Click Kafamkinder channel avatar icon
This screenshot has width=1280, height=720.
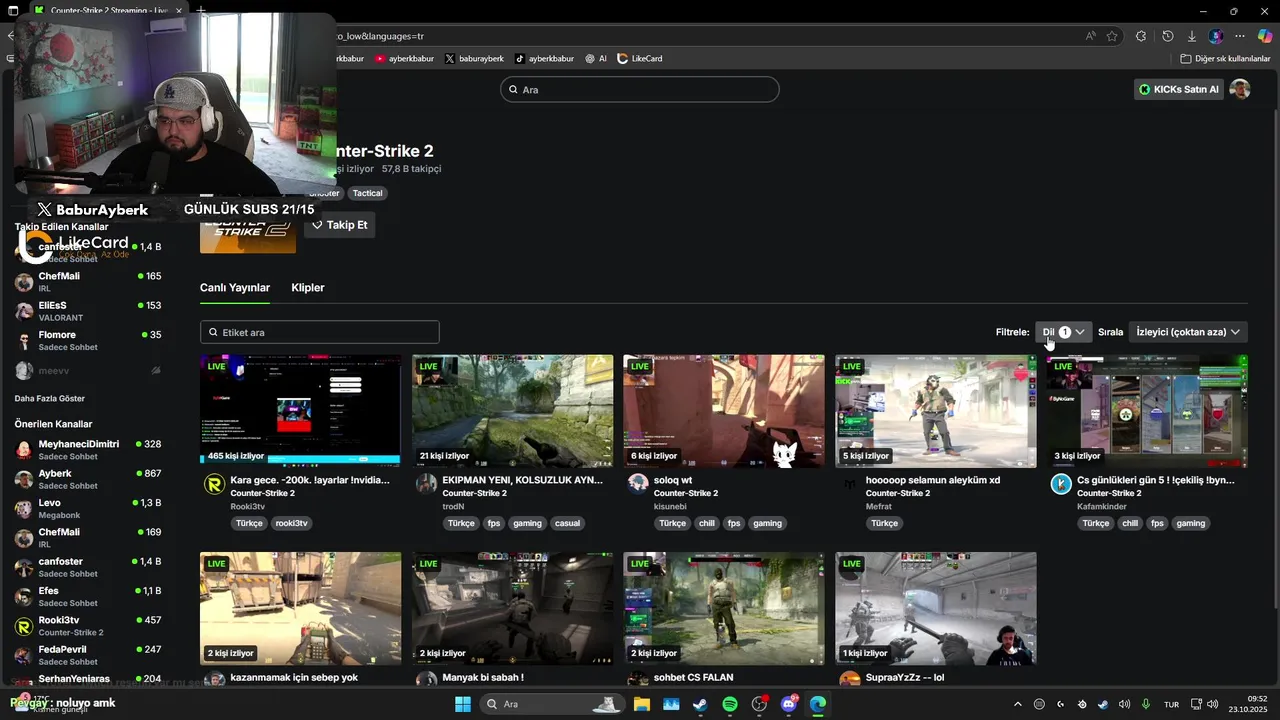[1061, 485]
